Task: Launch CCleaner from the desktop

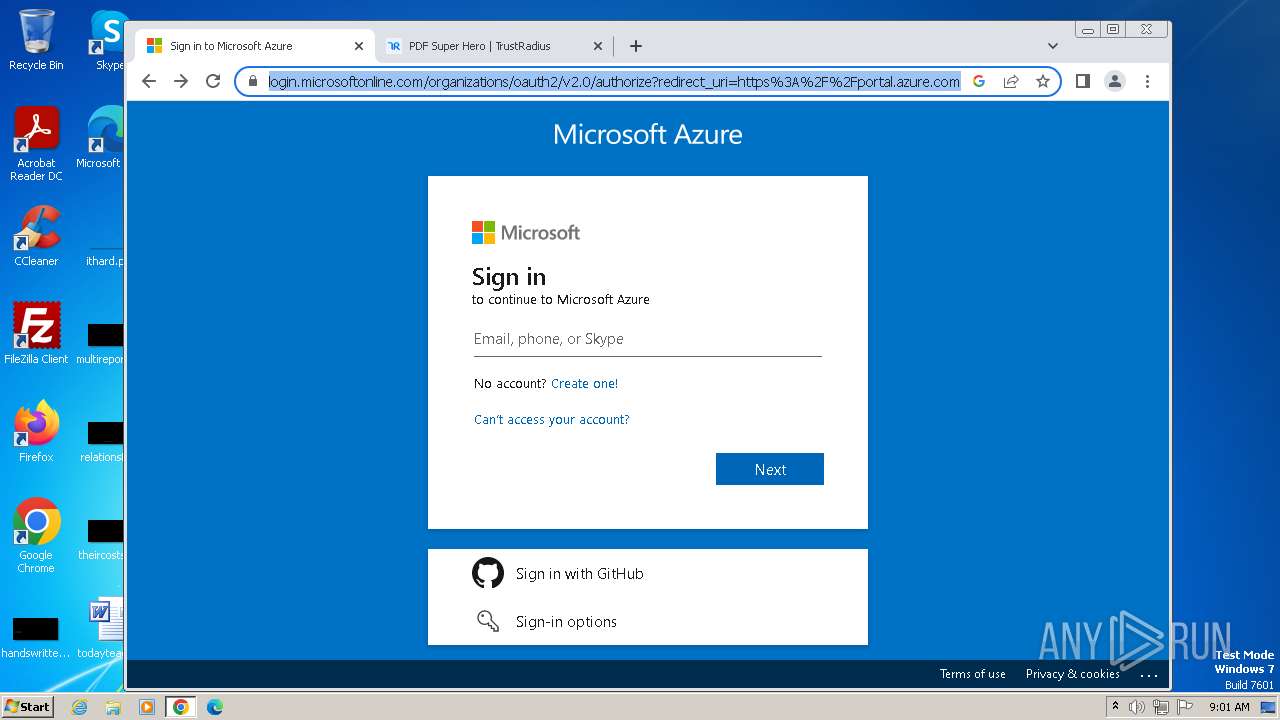Action: tap(36, 236)
